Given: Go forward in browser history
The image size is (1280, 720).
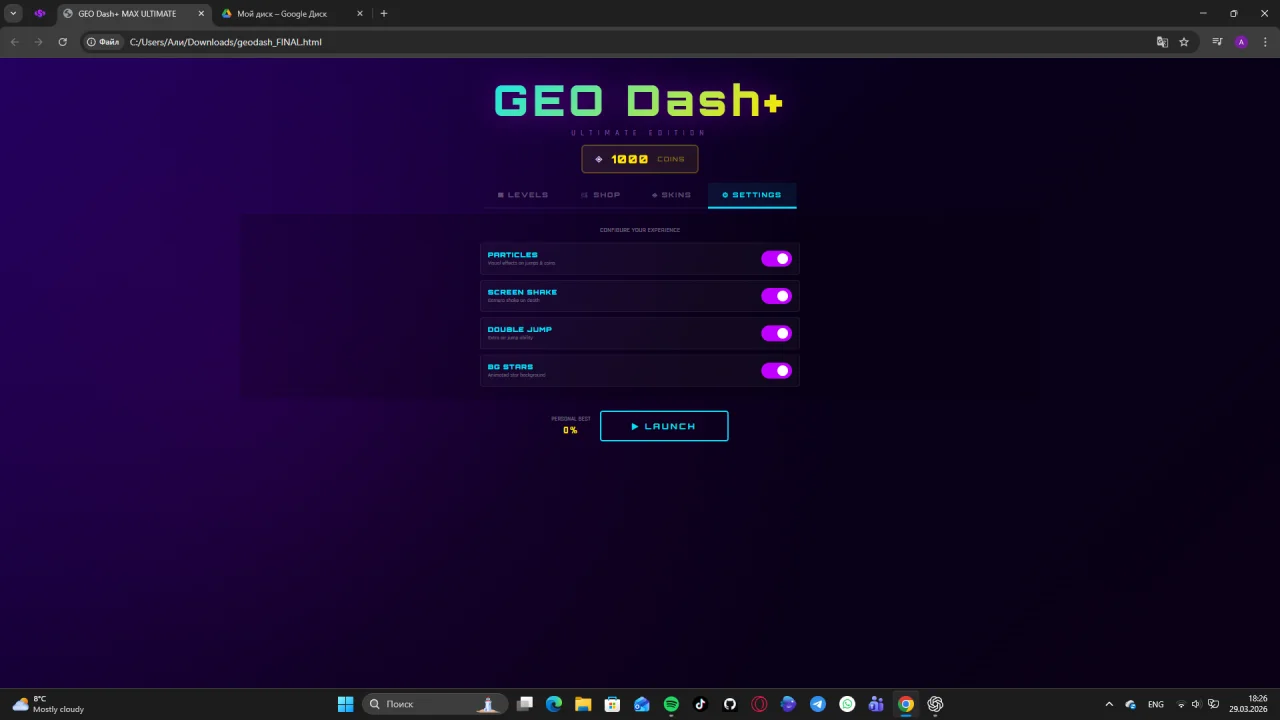Looking at the screenshot, I should pyautogui.click(x=38, y=42).
